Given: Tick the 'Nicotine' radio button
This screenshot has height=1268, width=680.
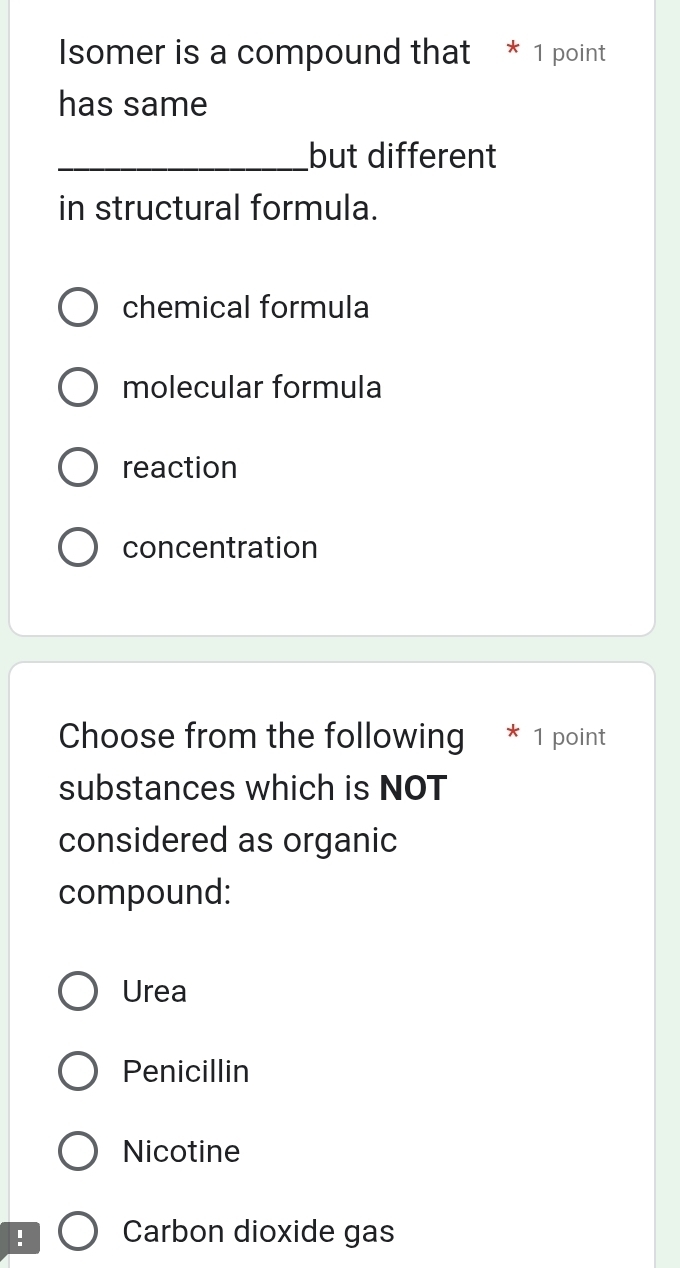Looking at the screenshot, I should 78,1152.
